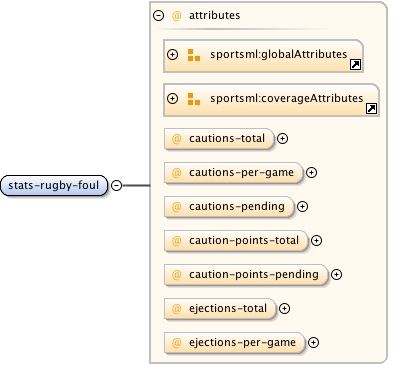Click @ icon of cautions-total

click(x=176, y=138)
